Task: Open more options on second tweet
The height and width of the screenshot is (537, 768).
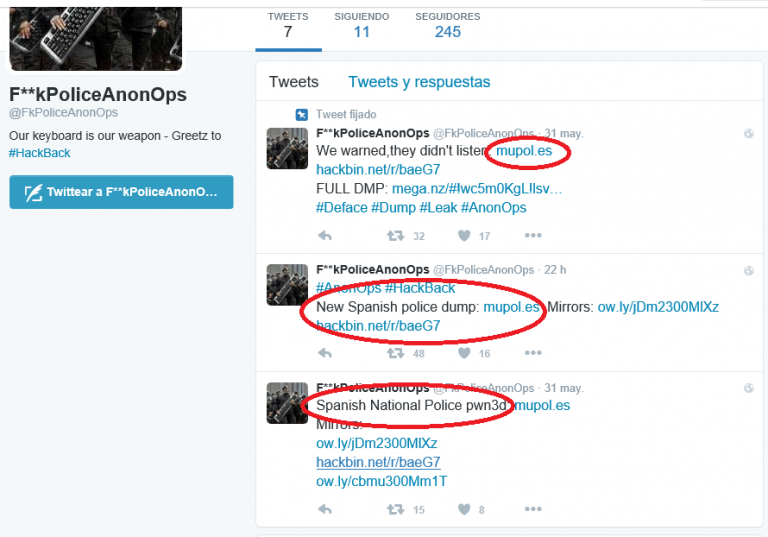Action: (532, 353)
